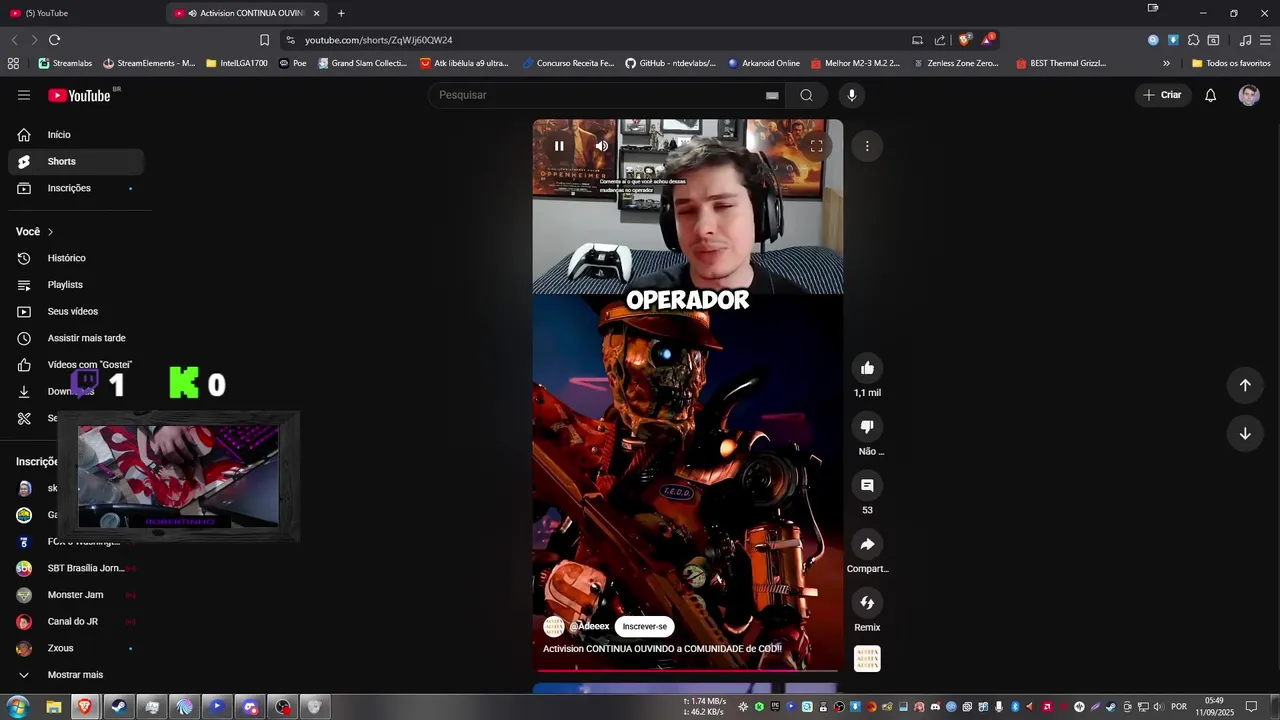Image resolution: width=1280 pixels, height=720 pixels.
Task: Open the @Adeeex channel avatar
Action: (x=554, y=627)
